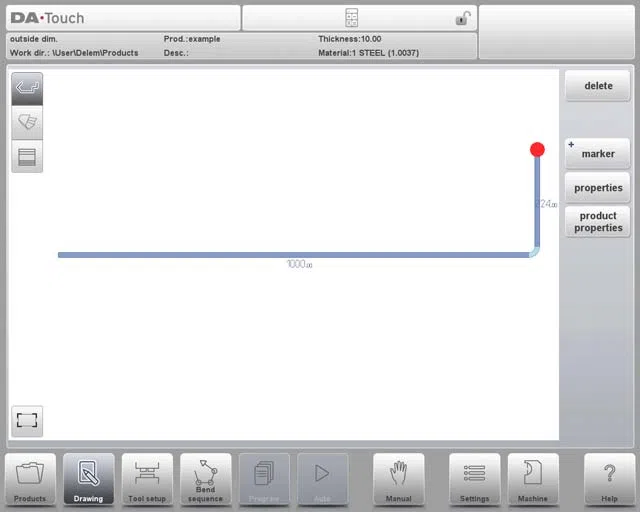Select the Drawing mode button
Screen dimensions: 640x512
pyautogui.click(x=89, y=479)
